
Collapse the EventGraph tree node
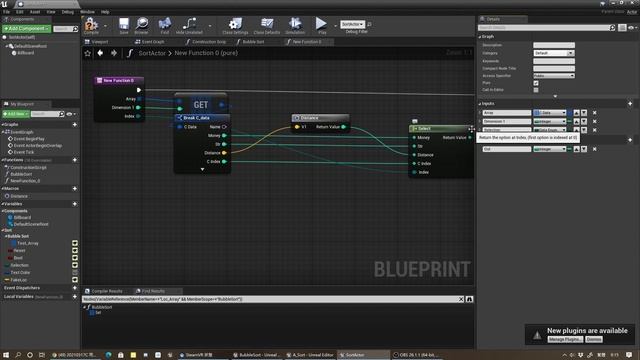coord(3,132)
